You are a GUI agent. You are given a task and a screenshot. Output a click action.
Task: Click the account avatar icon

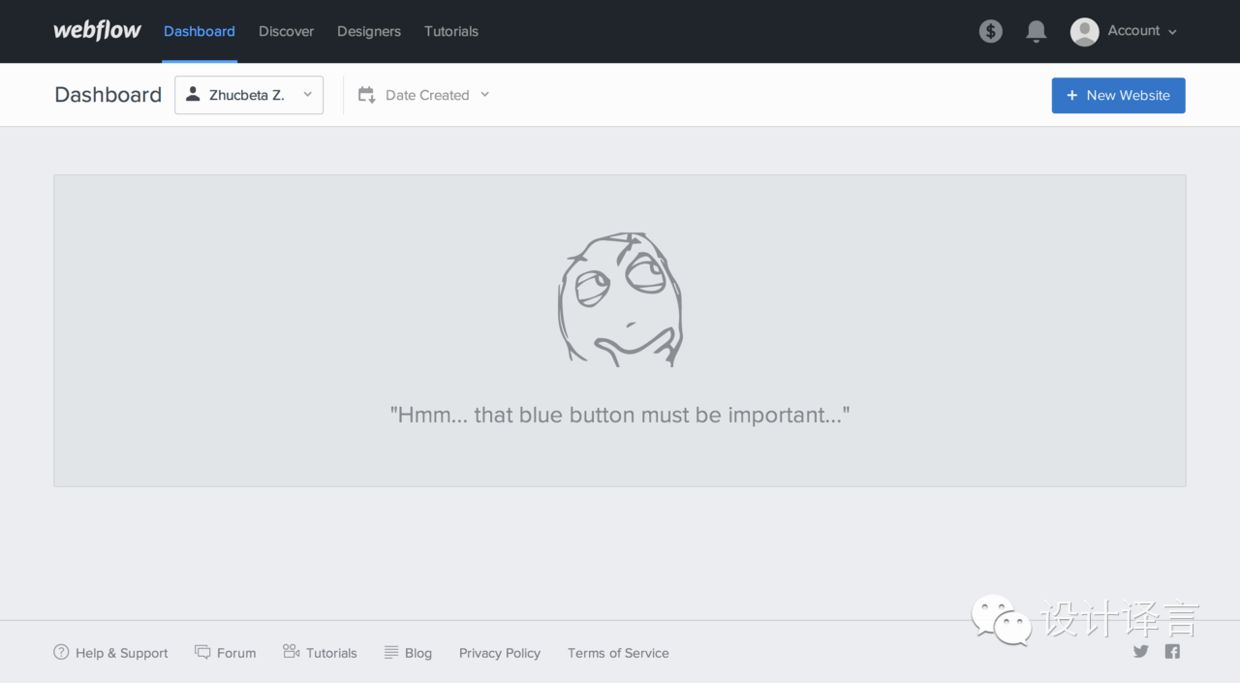[x=1084, y=32]
